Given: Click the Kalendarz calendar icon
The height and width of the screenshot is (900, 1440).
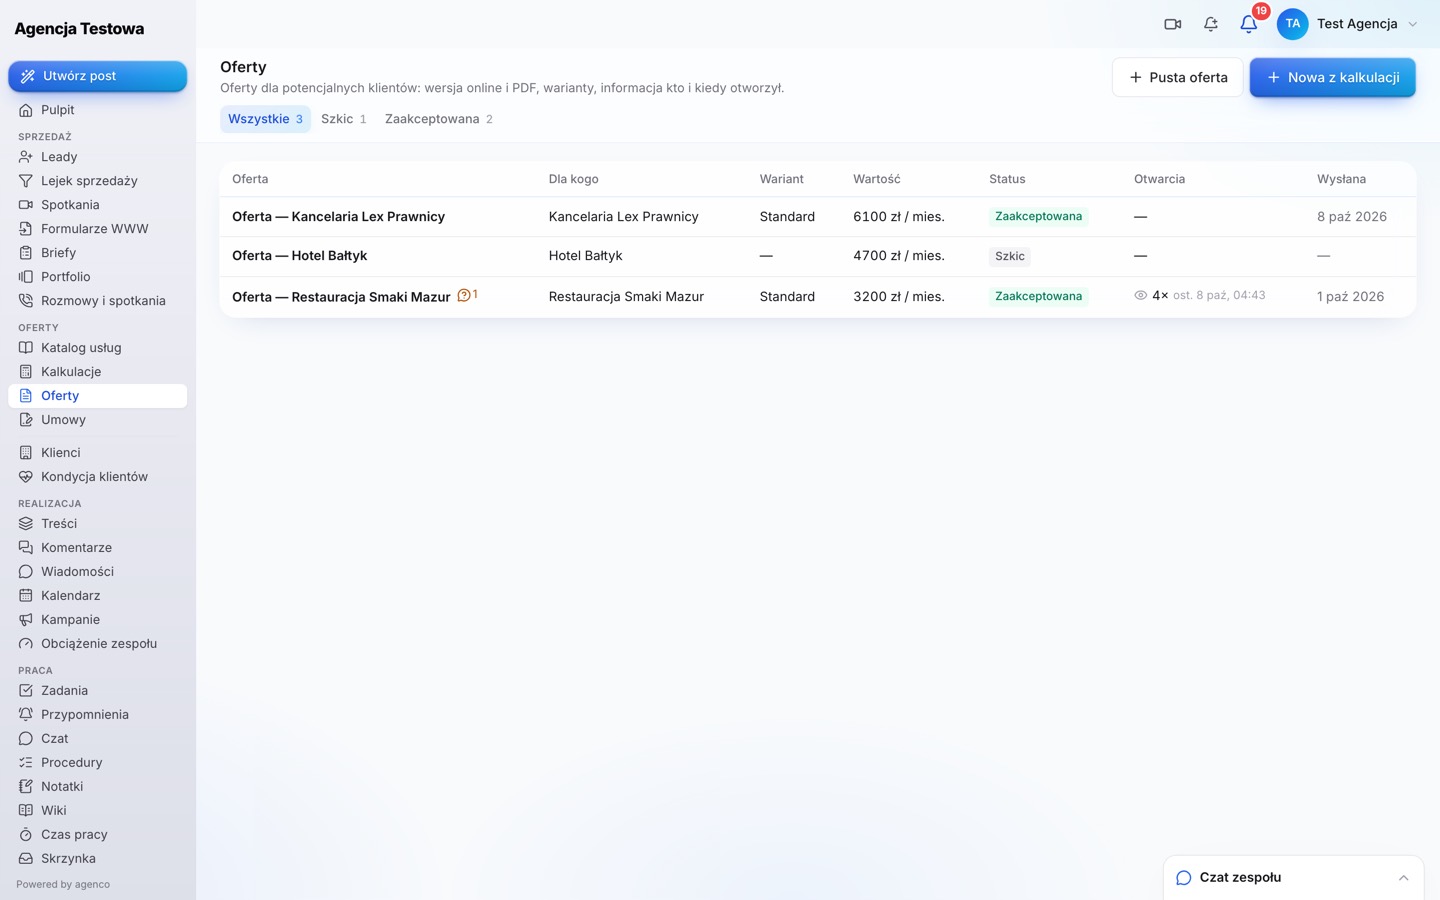Looking at the screenshot, I should pos(26,596).
